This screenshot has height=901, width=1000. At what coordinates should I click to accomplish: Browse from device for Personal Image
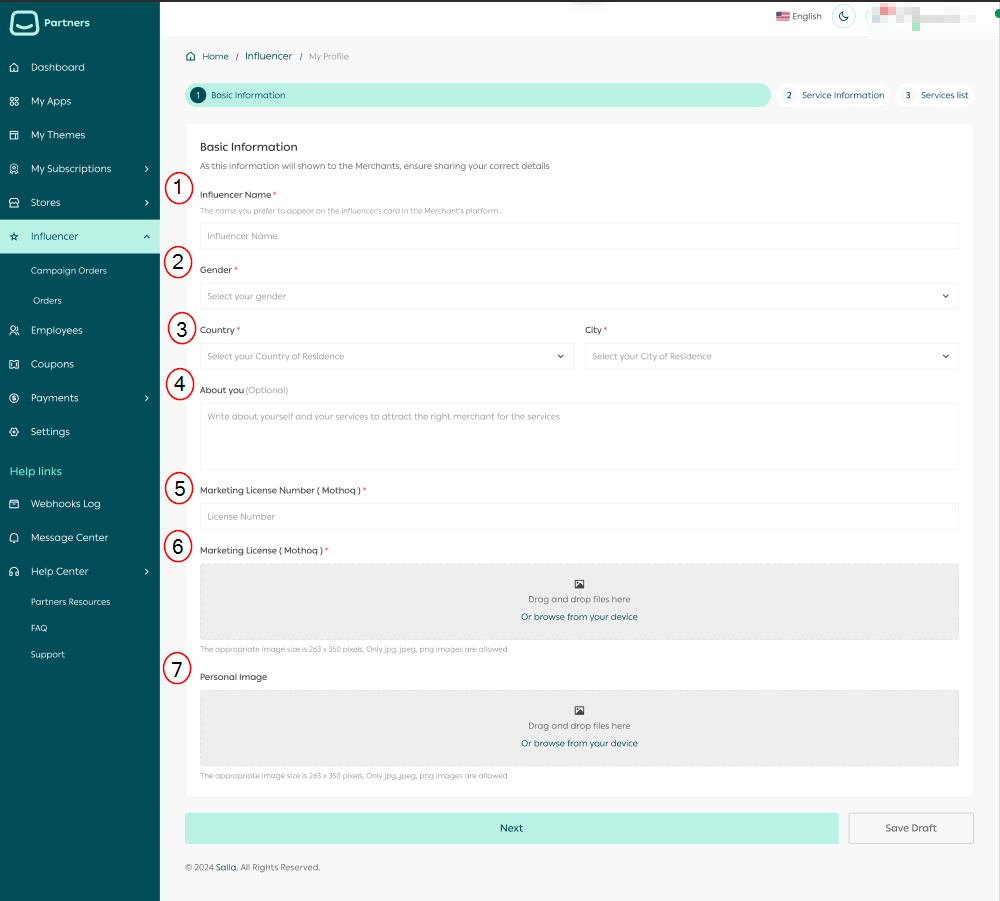coord(579,743)
